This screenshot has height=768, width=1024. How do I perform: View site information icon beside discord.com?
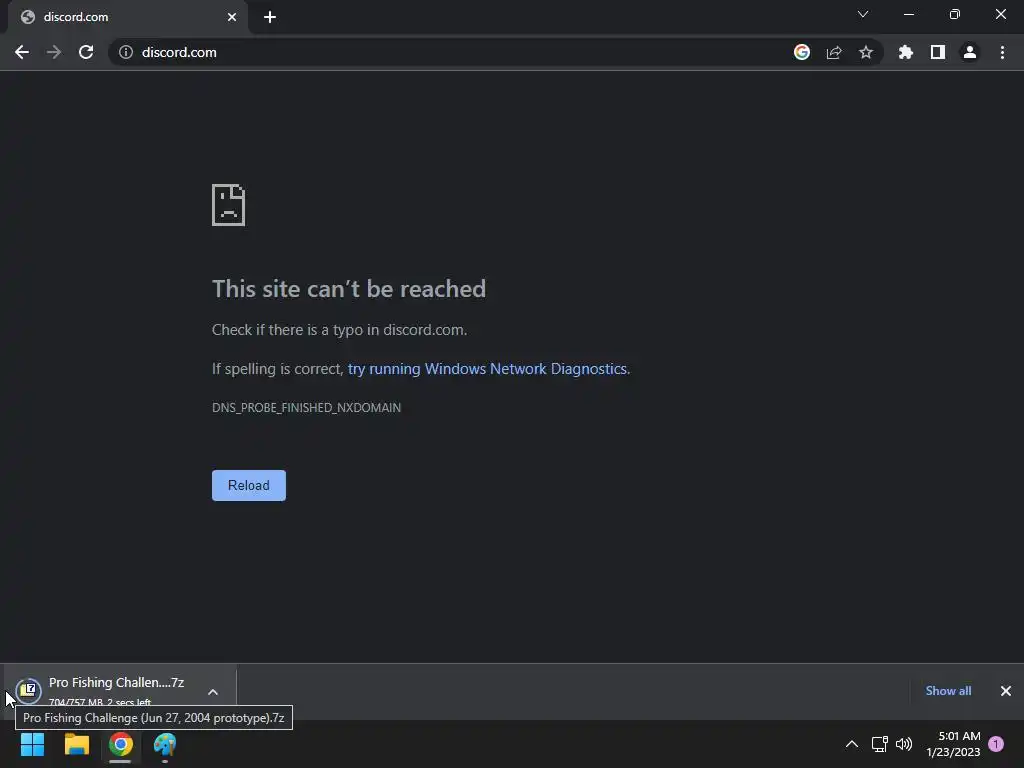coord(126,52)
